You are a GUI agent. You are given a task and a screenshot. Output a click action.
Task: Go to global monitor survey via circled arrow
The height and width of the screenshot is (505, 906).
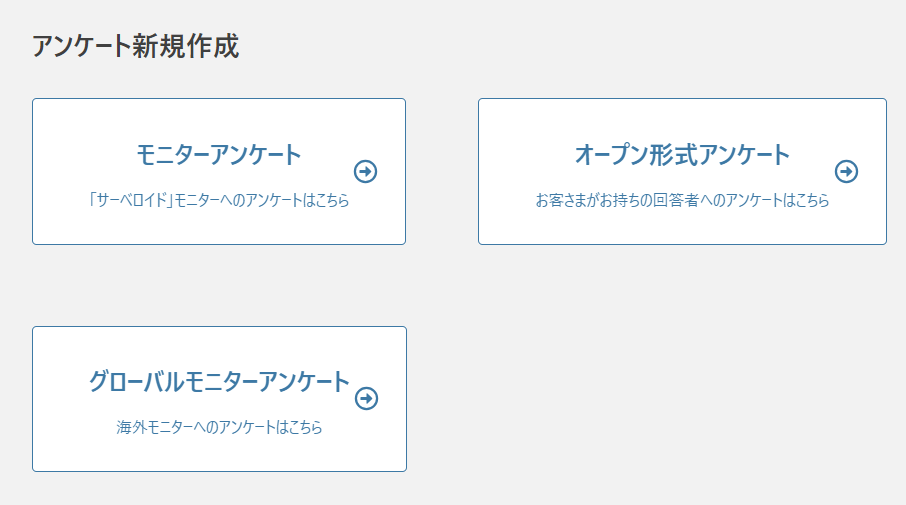pos(366,398)
